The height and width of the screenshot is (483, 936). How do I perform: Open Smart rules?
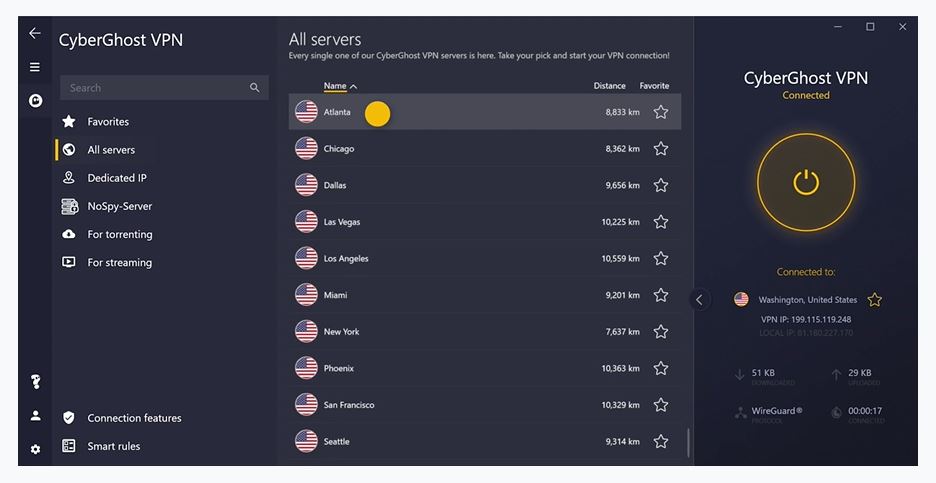113,446
